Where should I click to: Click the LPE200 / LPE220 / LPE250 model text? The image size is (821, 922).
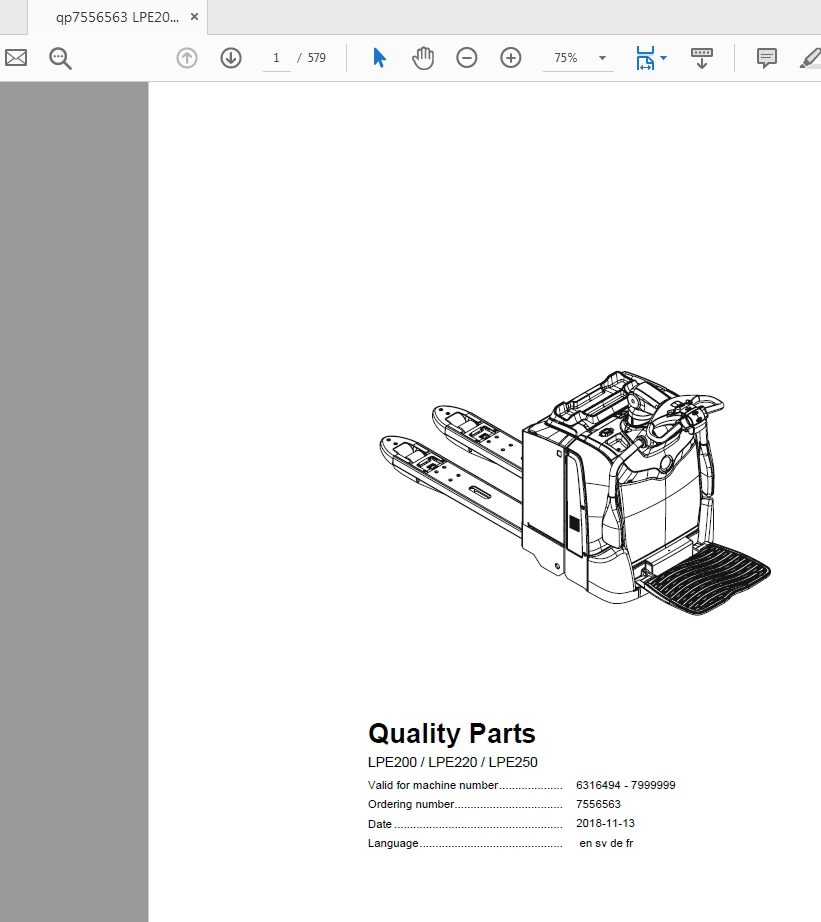click(x=452, y=762)
